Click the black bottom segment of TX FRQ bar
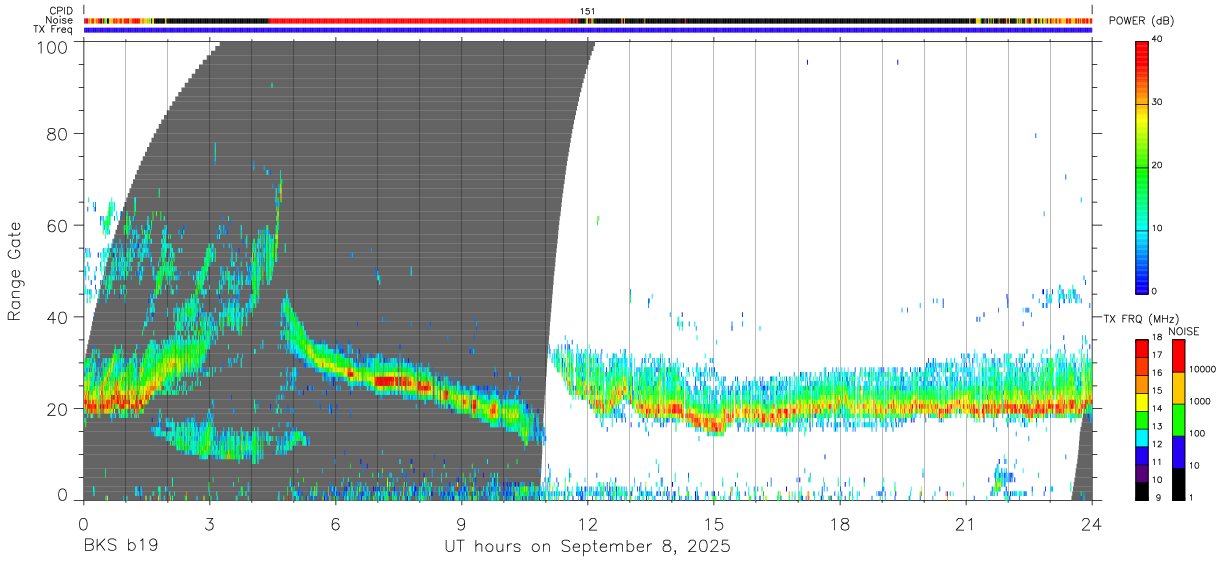 (x=1142, y=491)
